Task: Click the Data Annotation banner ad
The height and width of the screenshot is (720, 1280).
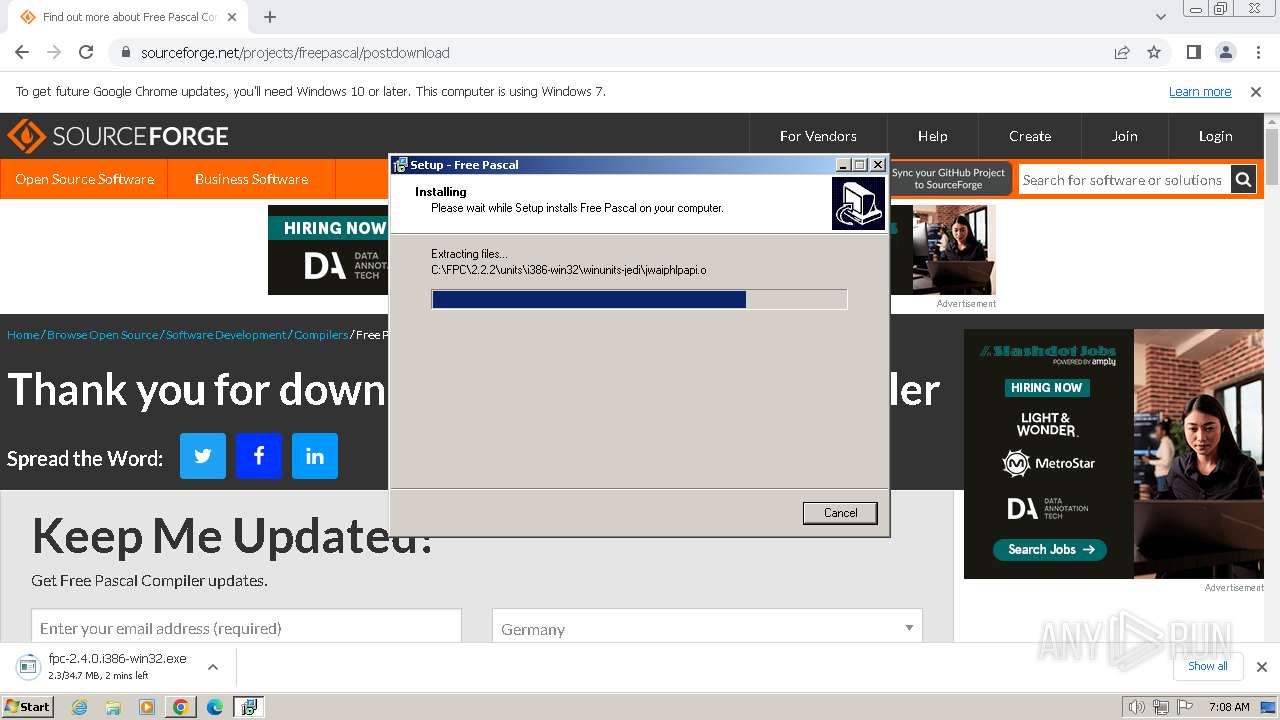Action: (327, 250)
